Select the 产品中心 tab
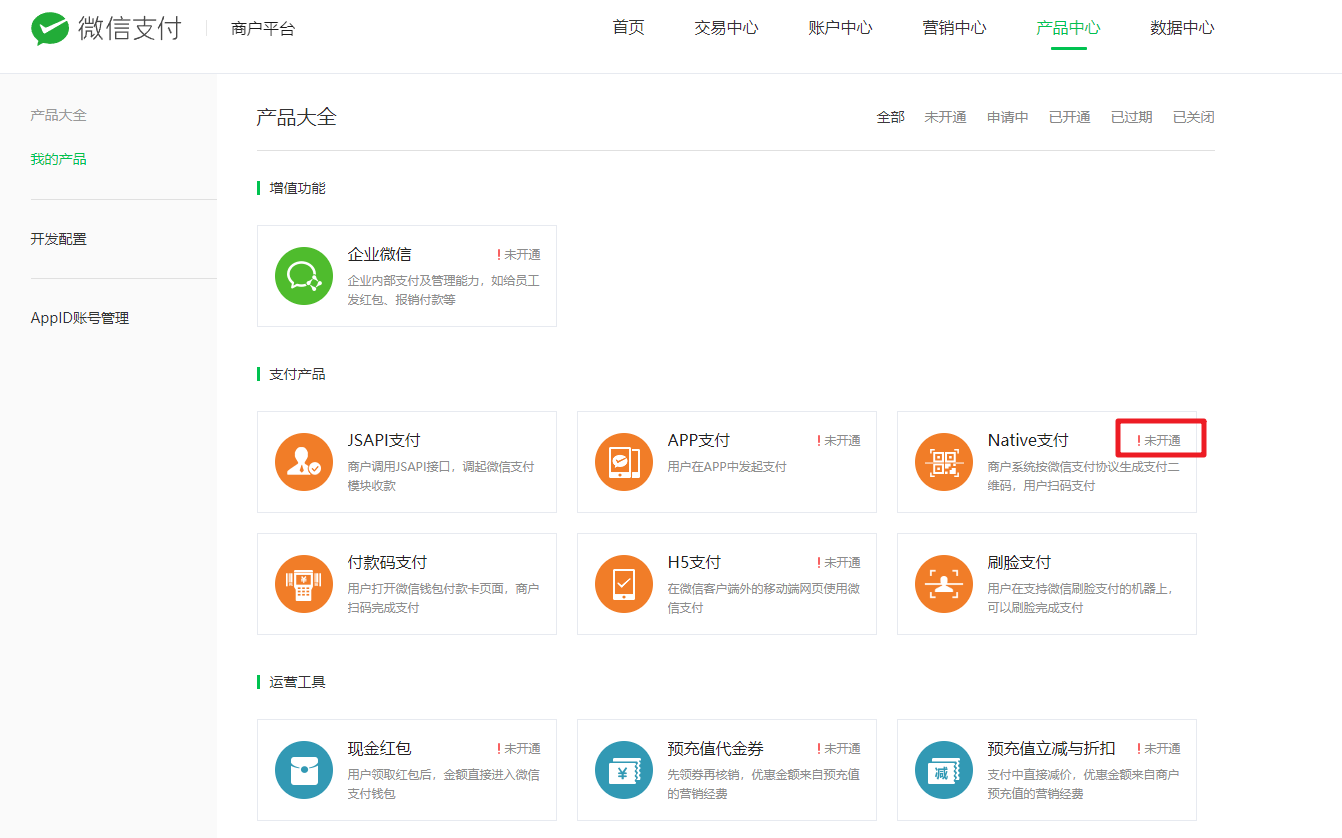The image size is (1342, 838). [x=1069, y=28]
